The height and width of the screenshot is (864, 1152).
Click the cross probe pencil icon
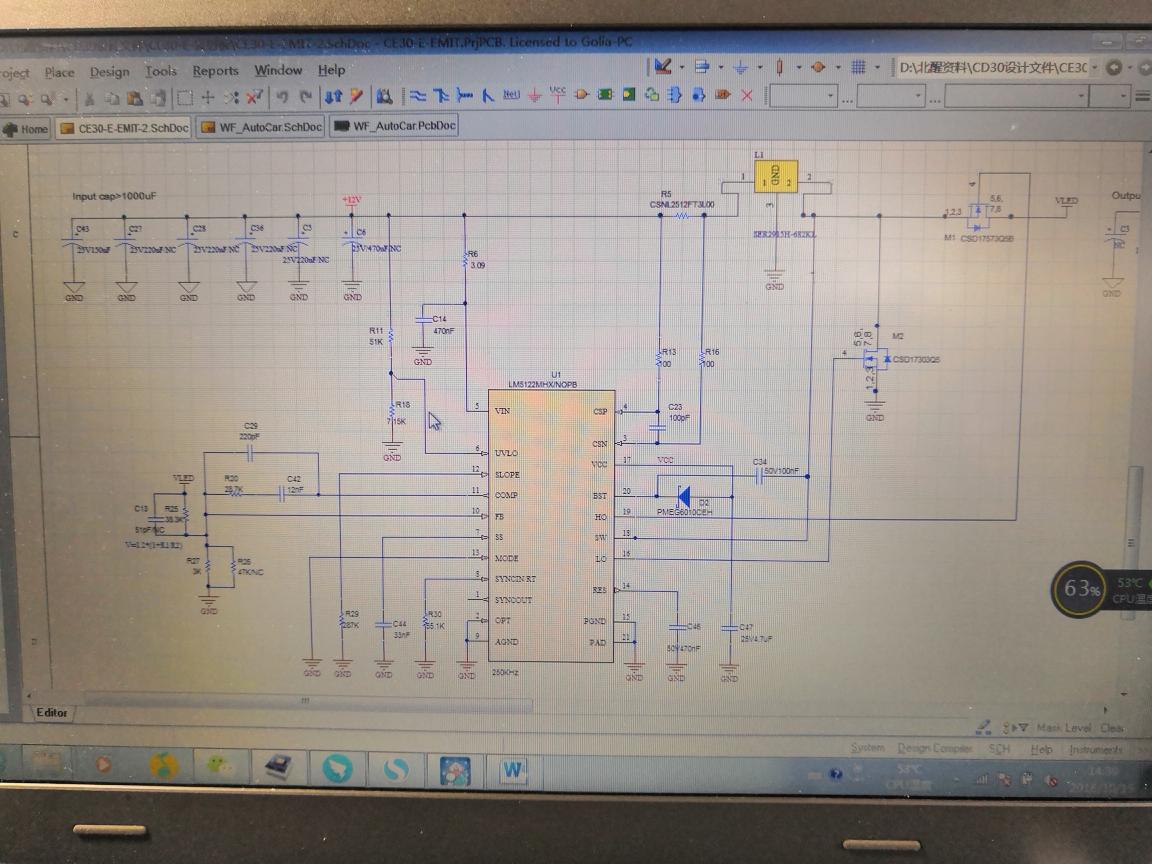[356, 96]
